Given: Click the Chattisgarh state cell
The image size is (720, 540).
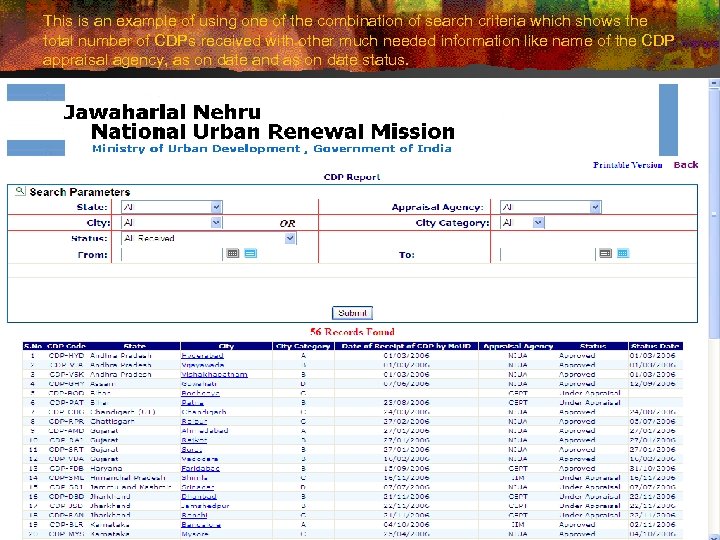Looking at the screenshot, I should [x=112, y=422].
